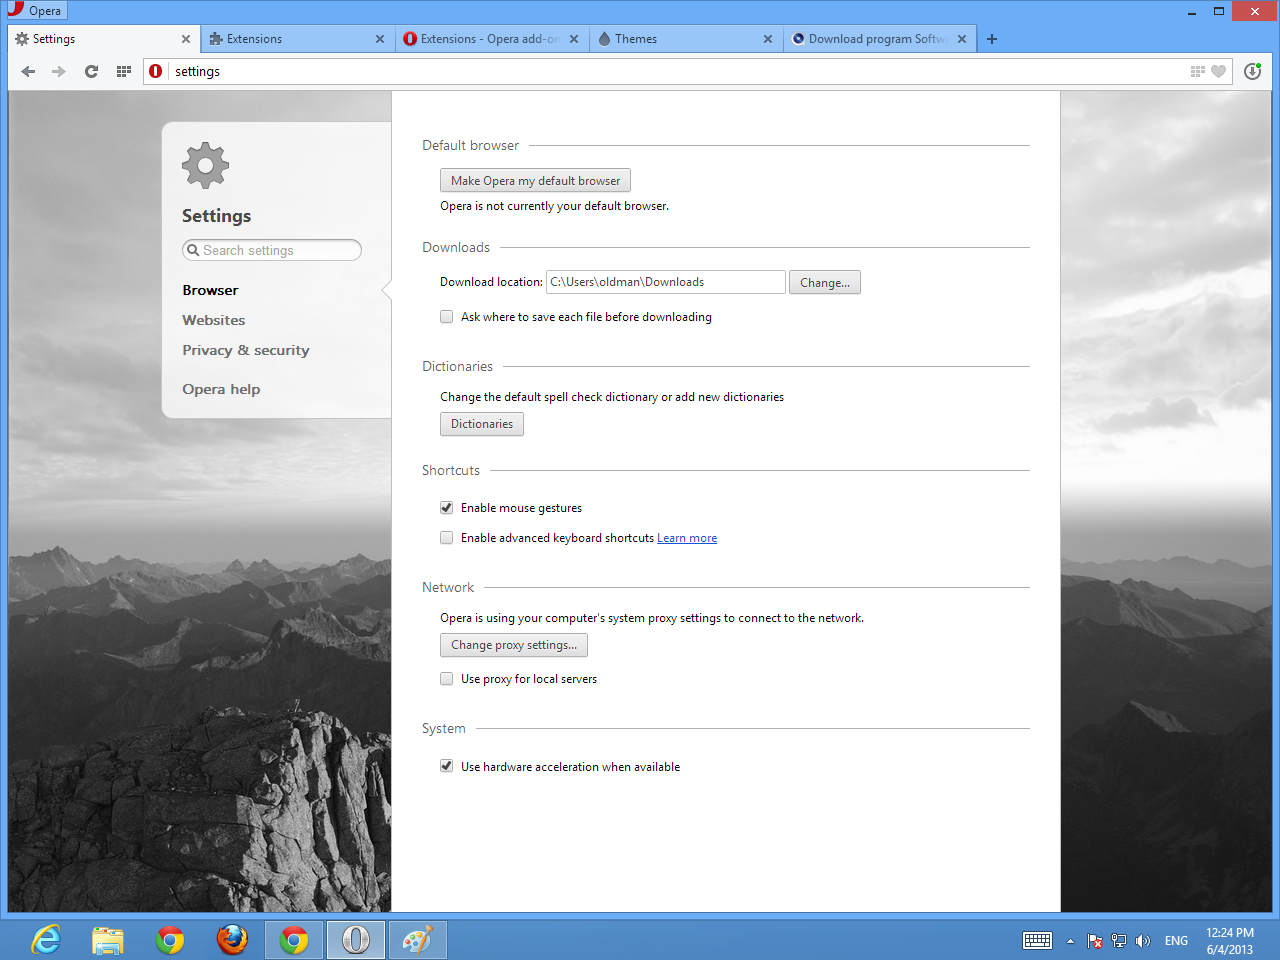Open a new tab with plus button

992,39
